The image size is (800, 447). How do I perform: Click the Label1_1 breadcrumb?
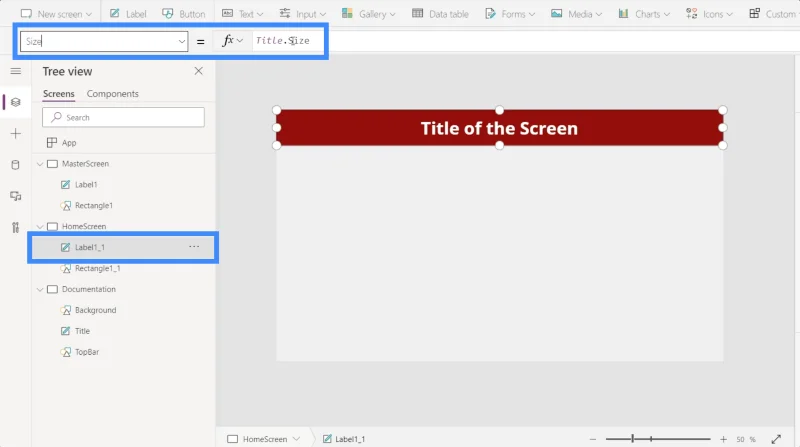click(344, 439)
